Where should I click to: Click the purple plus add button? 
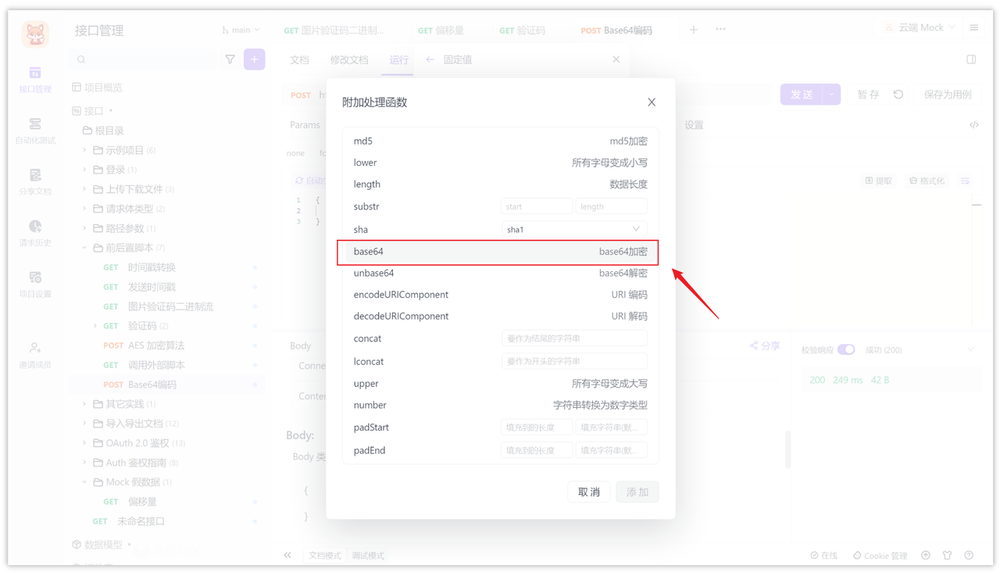(x=254, y=59)
